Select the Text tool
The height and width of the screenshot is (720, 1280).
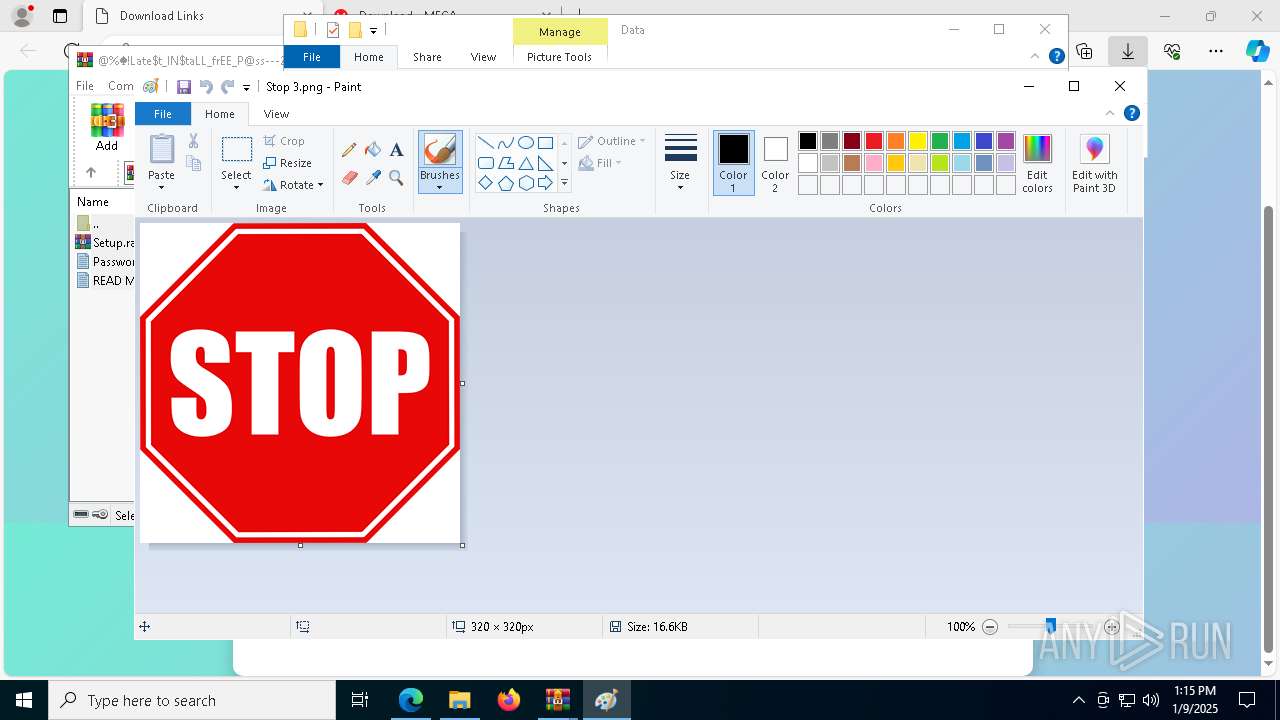tap(396, 150)
